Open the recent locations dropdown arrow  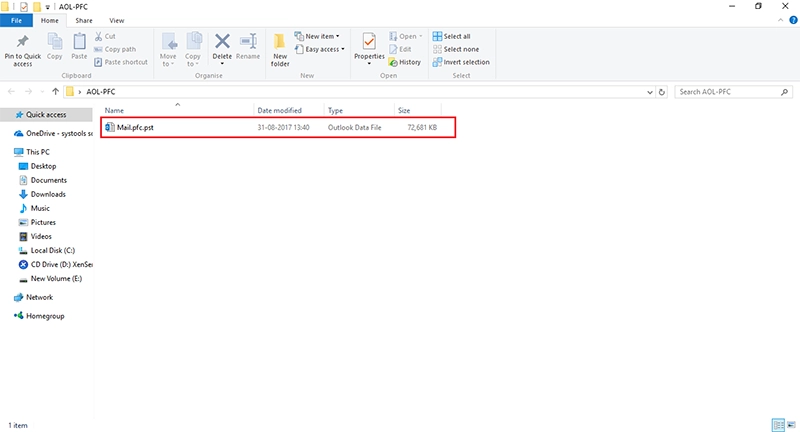click(42, 92)
